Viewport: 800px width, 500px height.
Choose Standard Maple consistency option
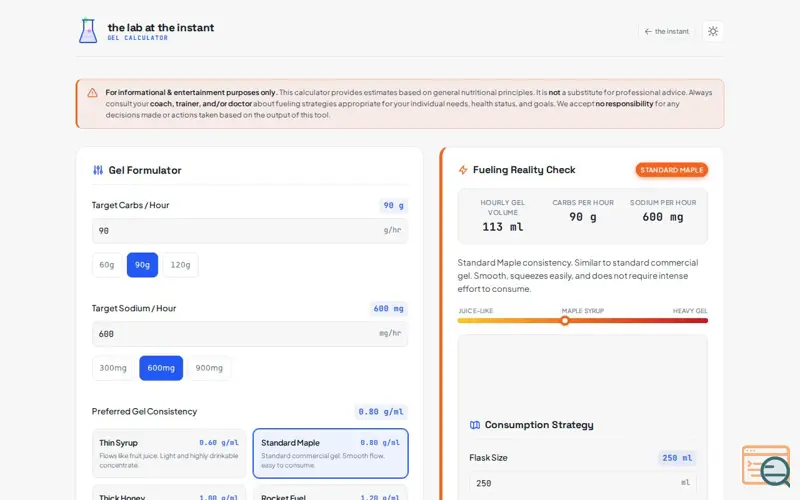pyautogui.click(x=331, y=453)
